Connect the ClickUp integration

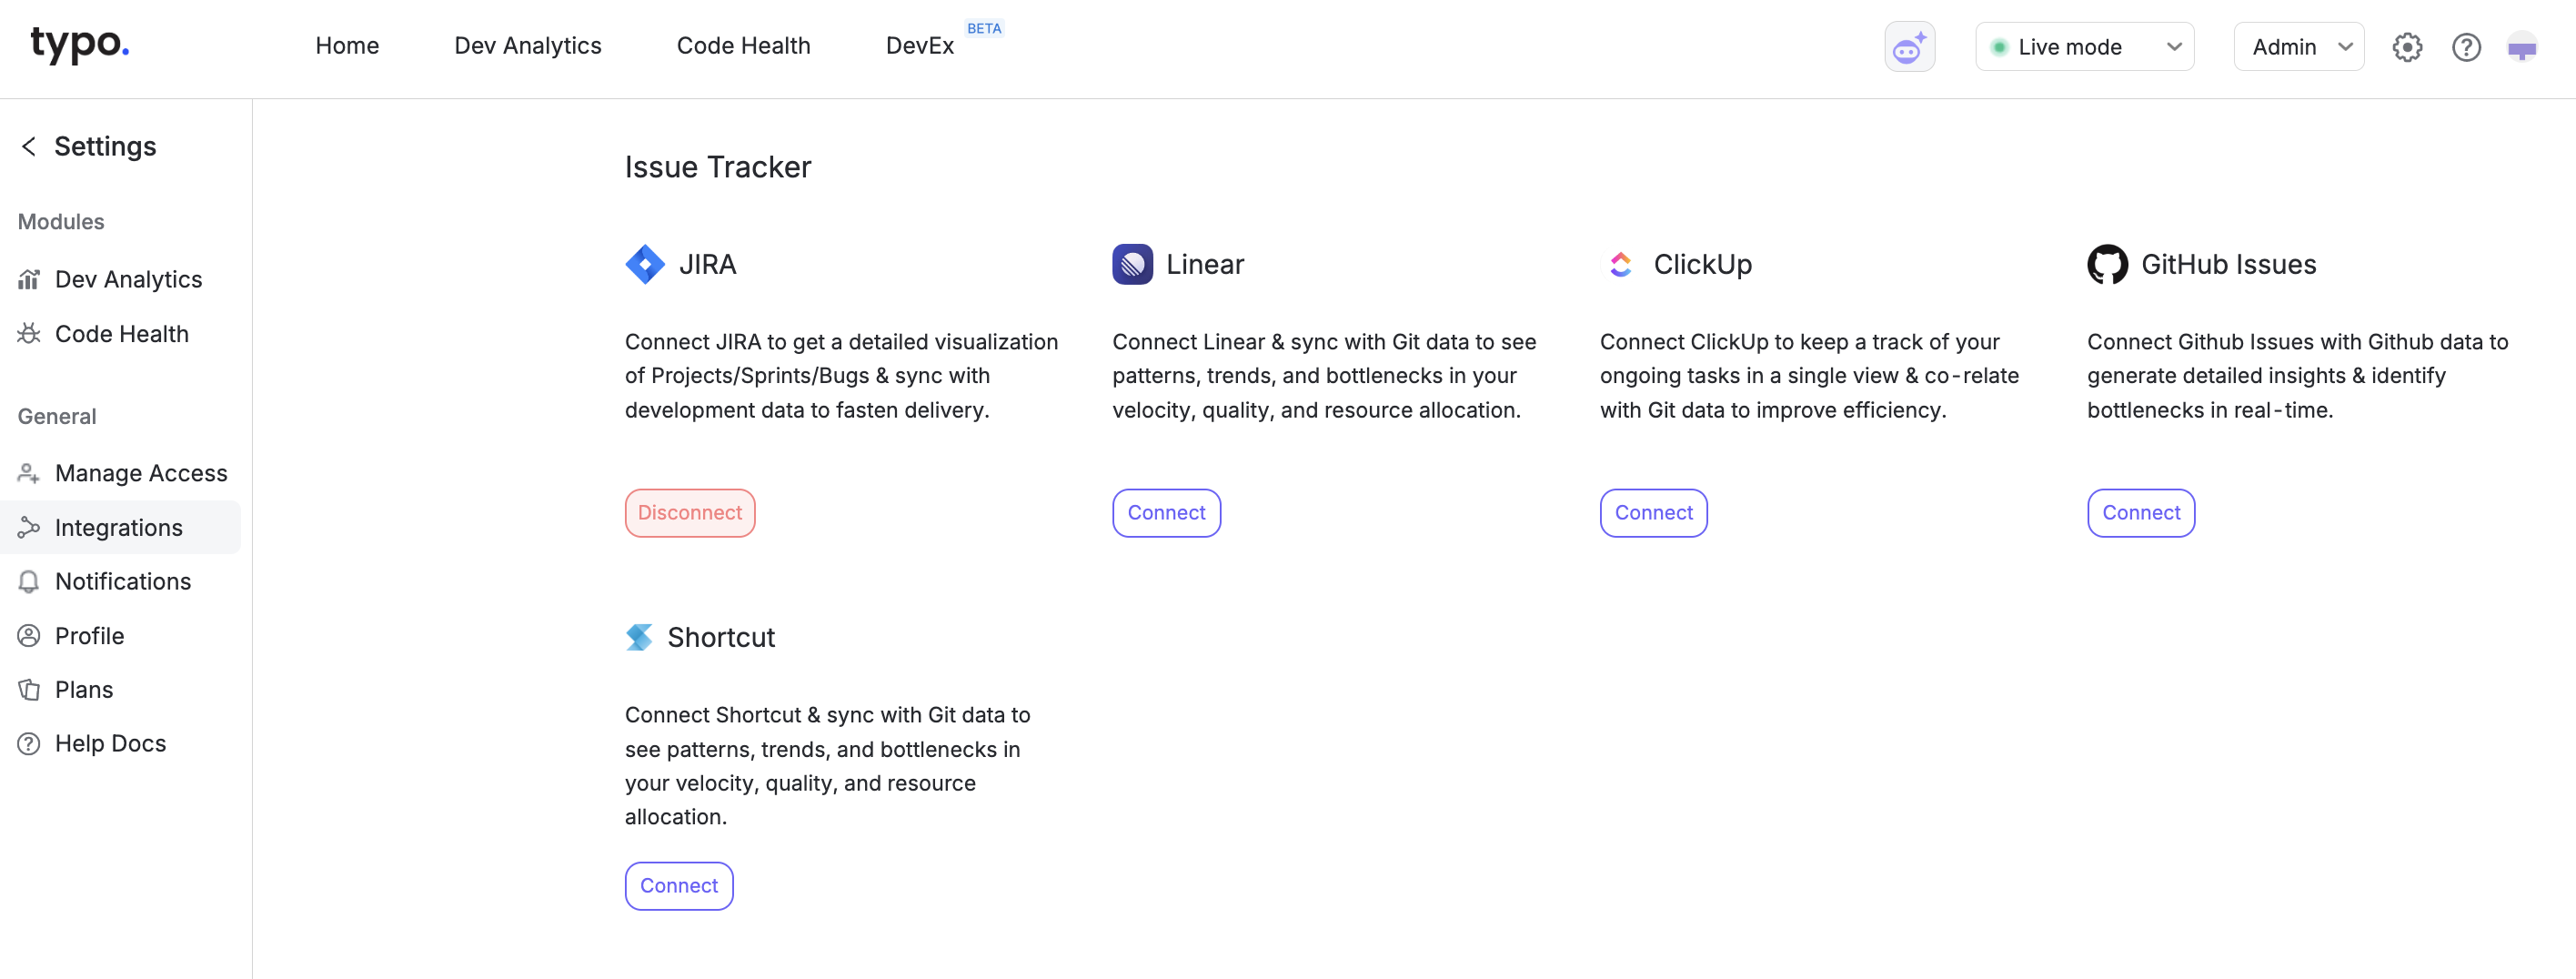point(1653,513)
